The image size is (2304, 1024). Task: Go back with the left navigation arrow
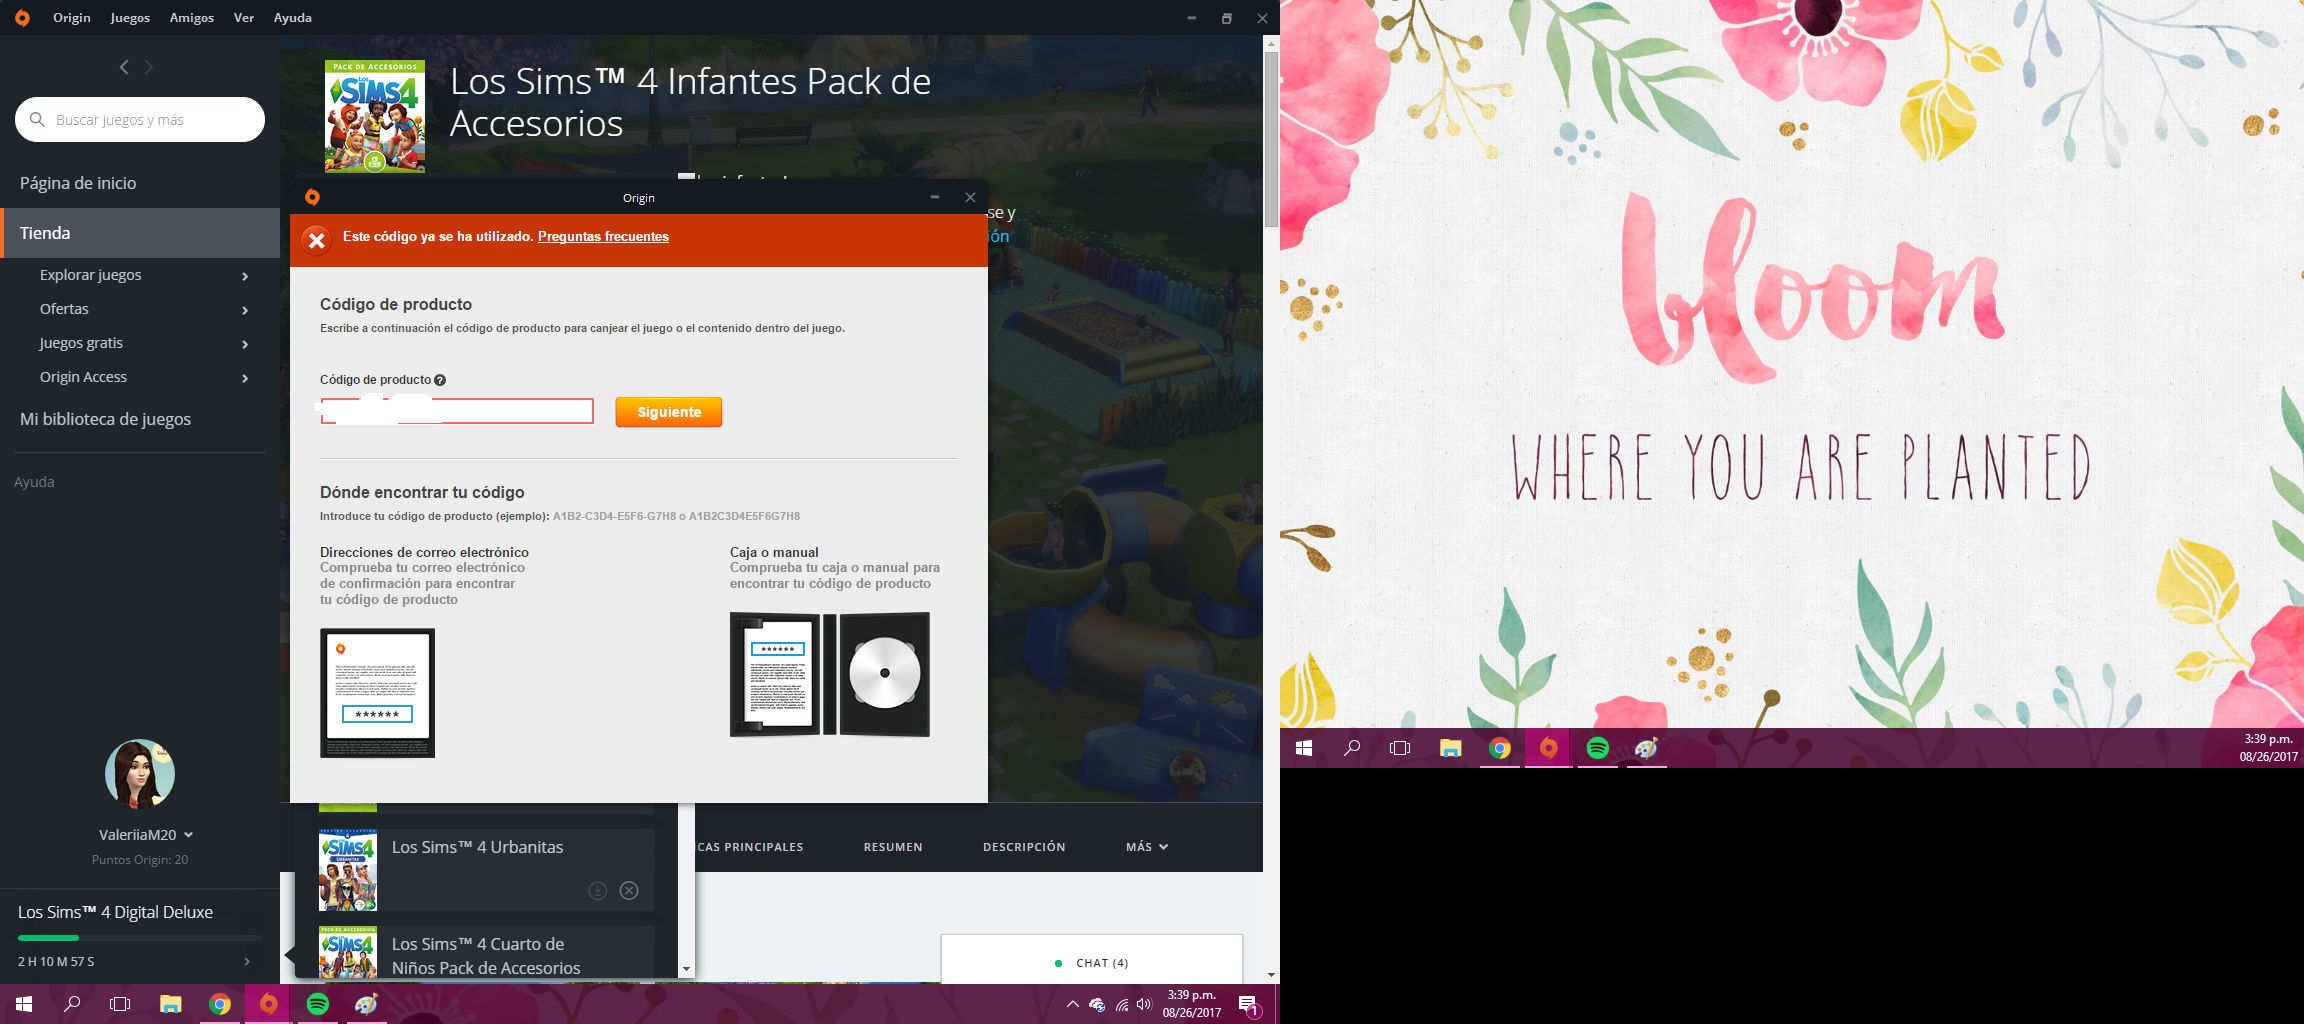coord(124,67)
